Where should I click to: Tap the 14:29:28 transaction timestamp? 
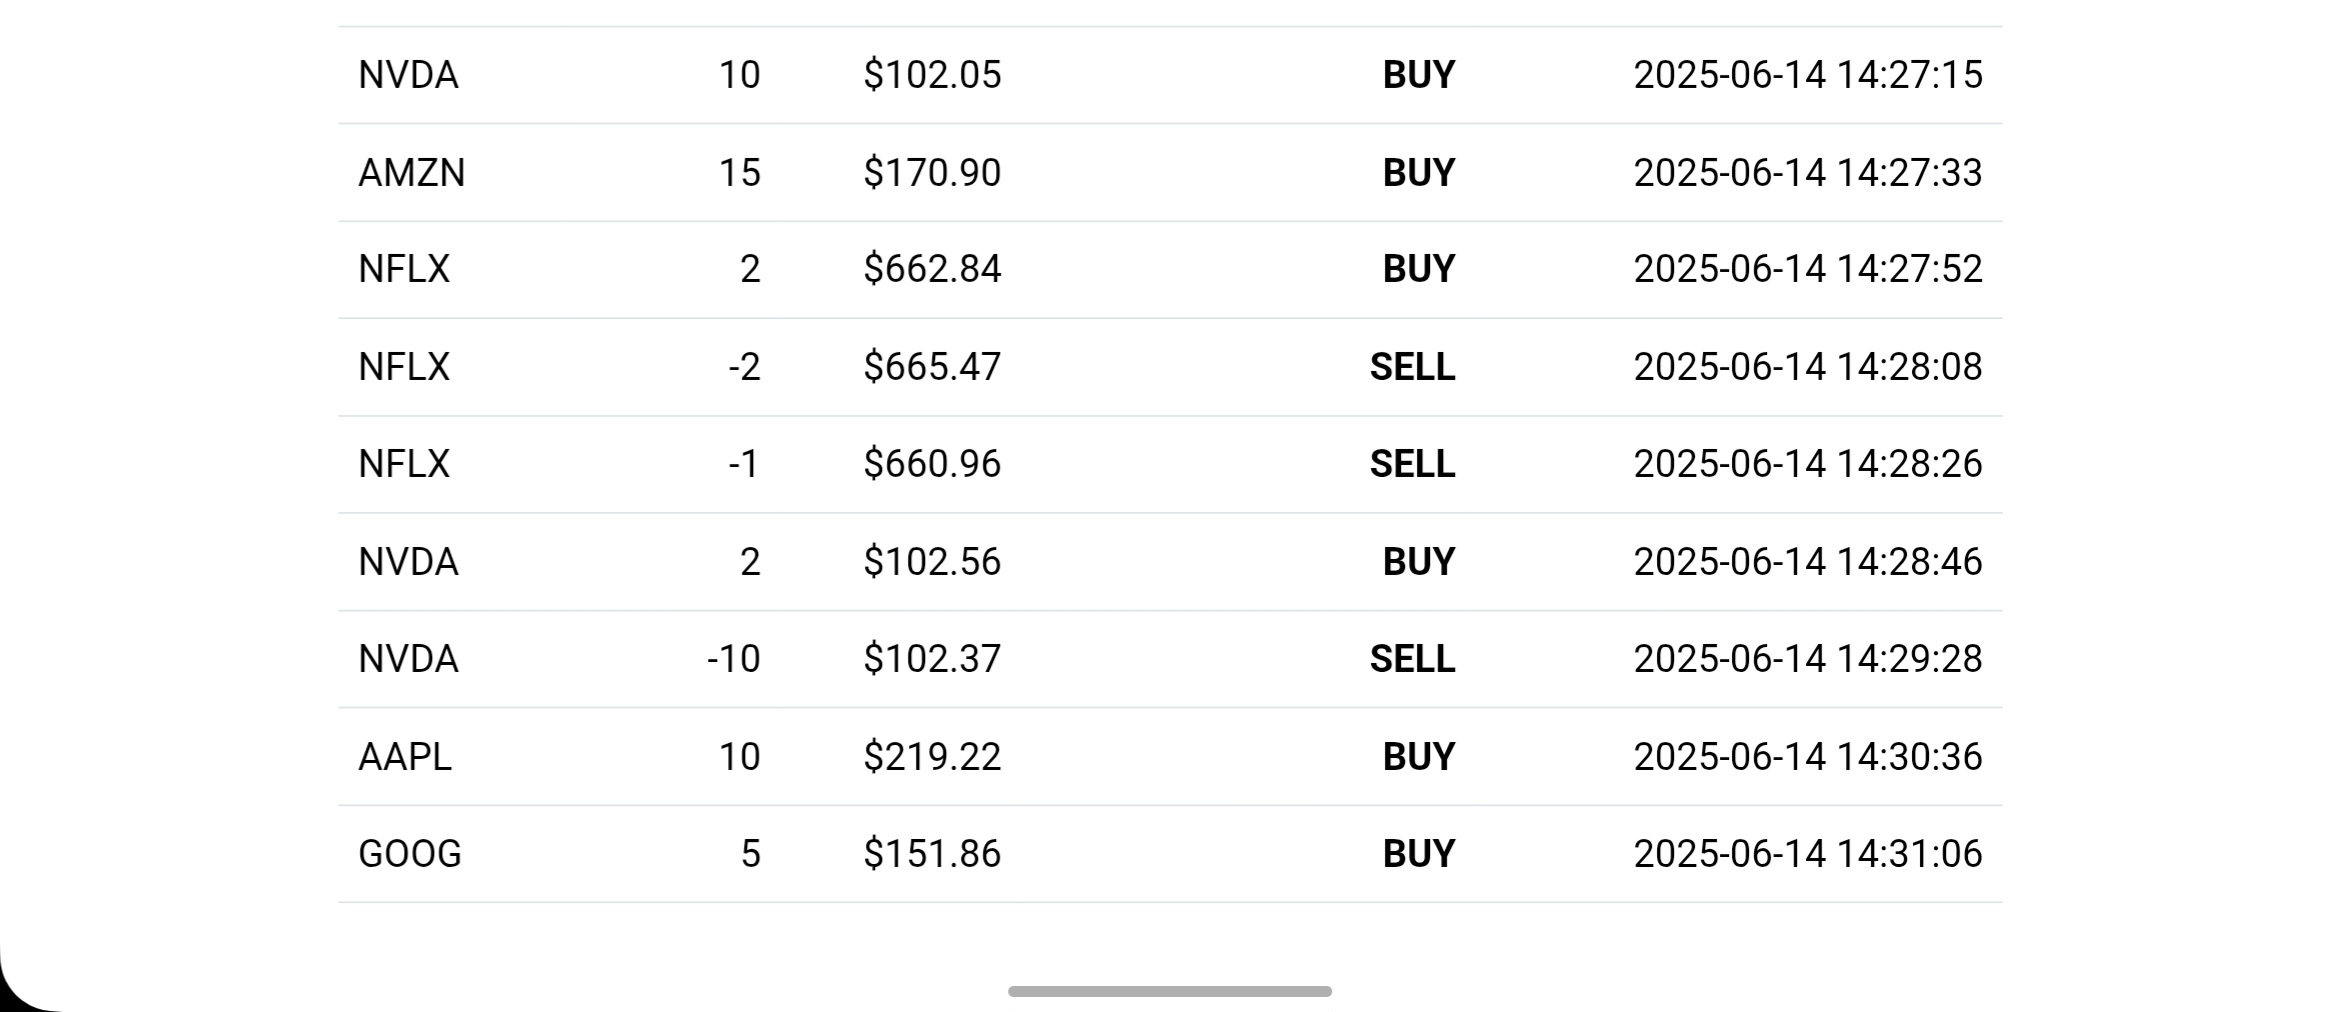coord(1807,659)
